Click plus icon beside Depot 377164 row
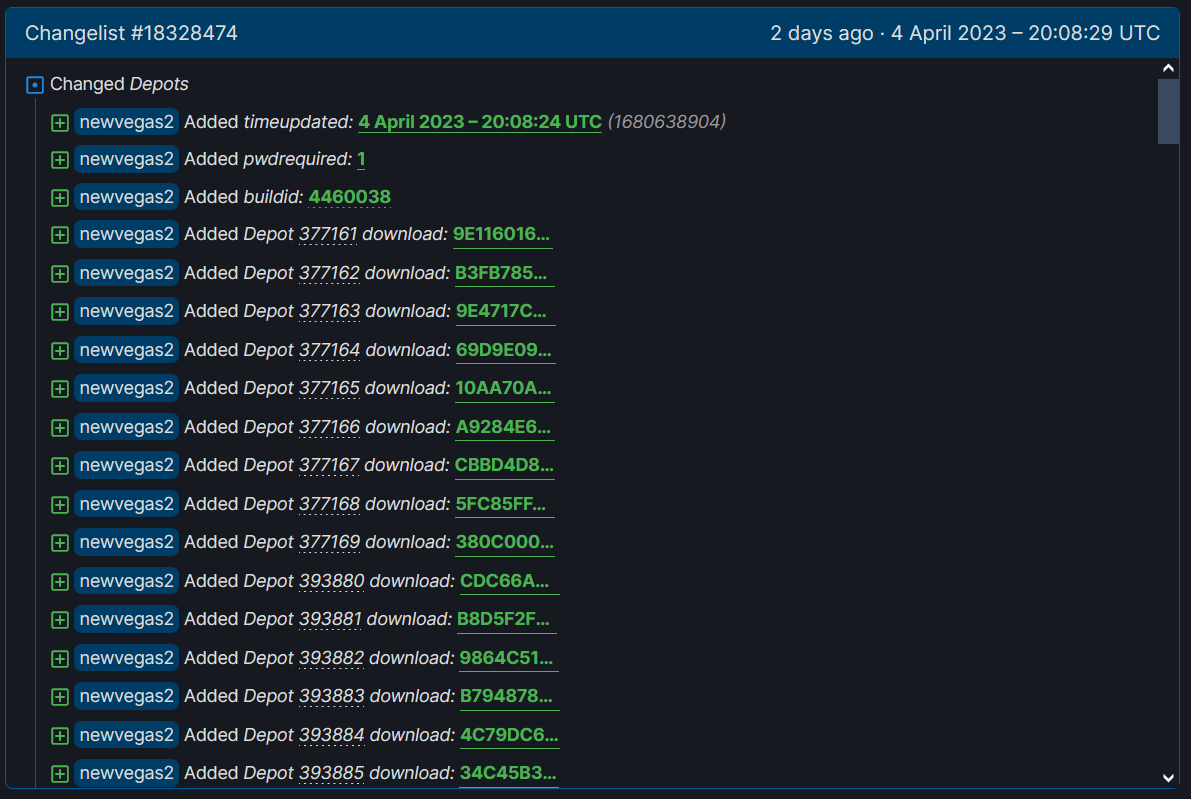 pos(60,350)
